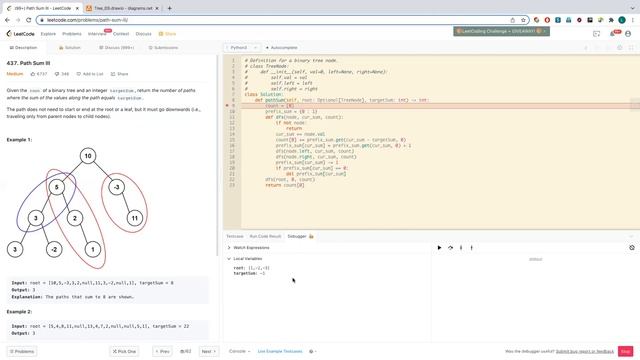Click Submit bug report or feedback link
This screenshot has height=360, width=640.
coord(584,351)
